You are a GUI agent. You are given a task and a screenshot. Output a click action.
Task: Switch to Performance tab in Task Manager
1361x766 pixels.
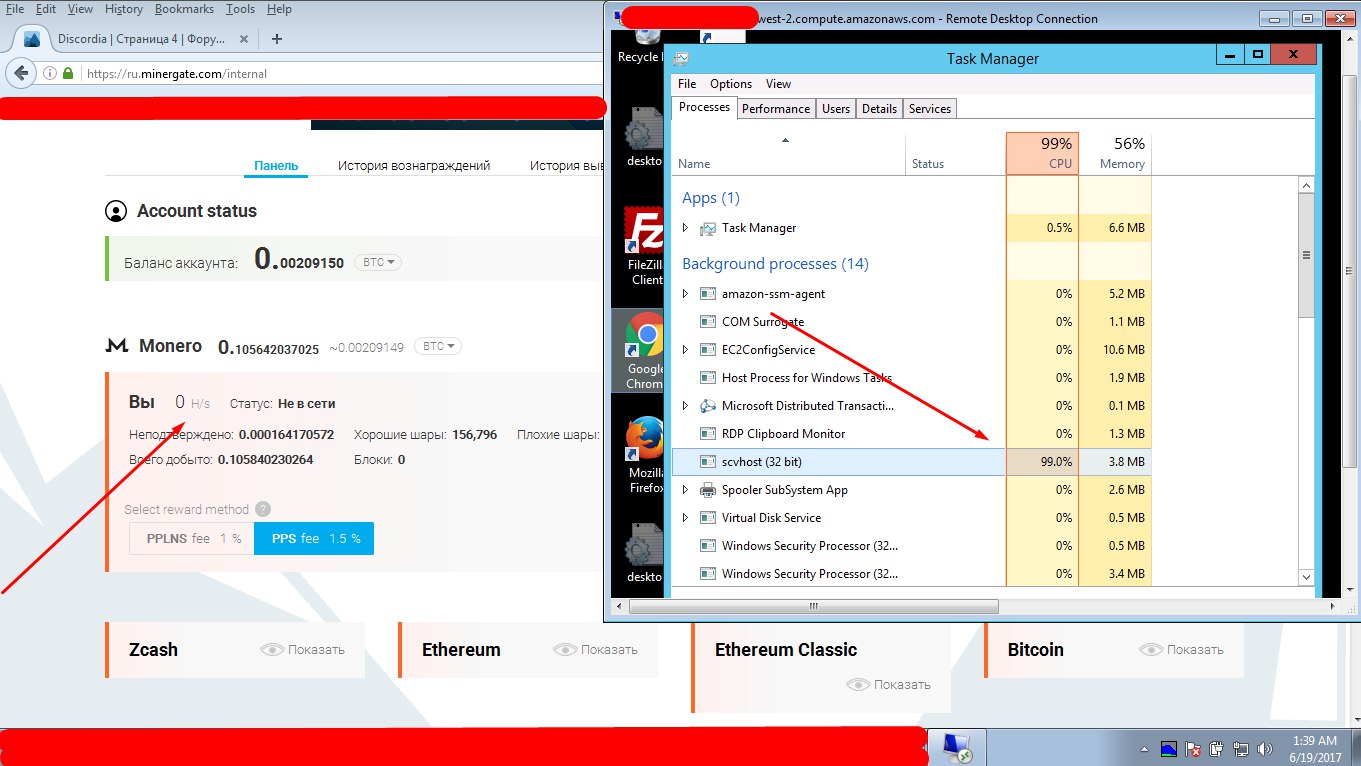tap(776, 109)
